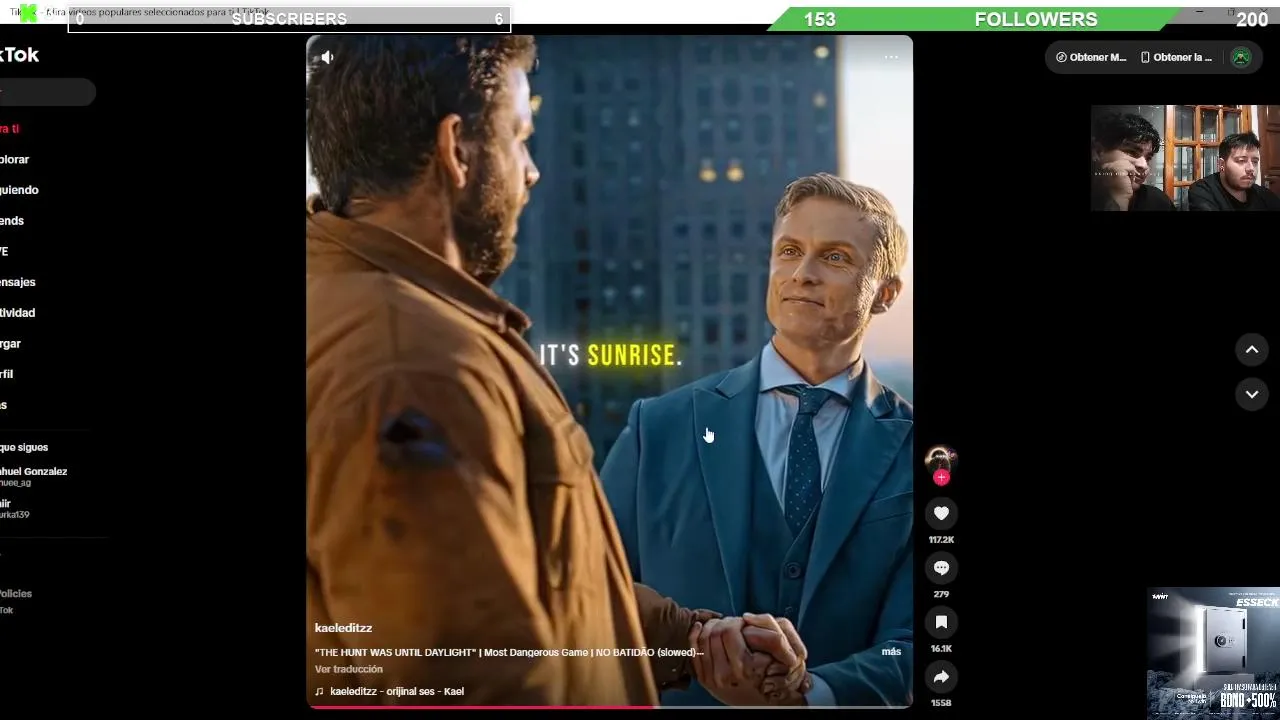
Task: Open the TikTok logo home link
Action: [19, 55]
